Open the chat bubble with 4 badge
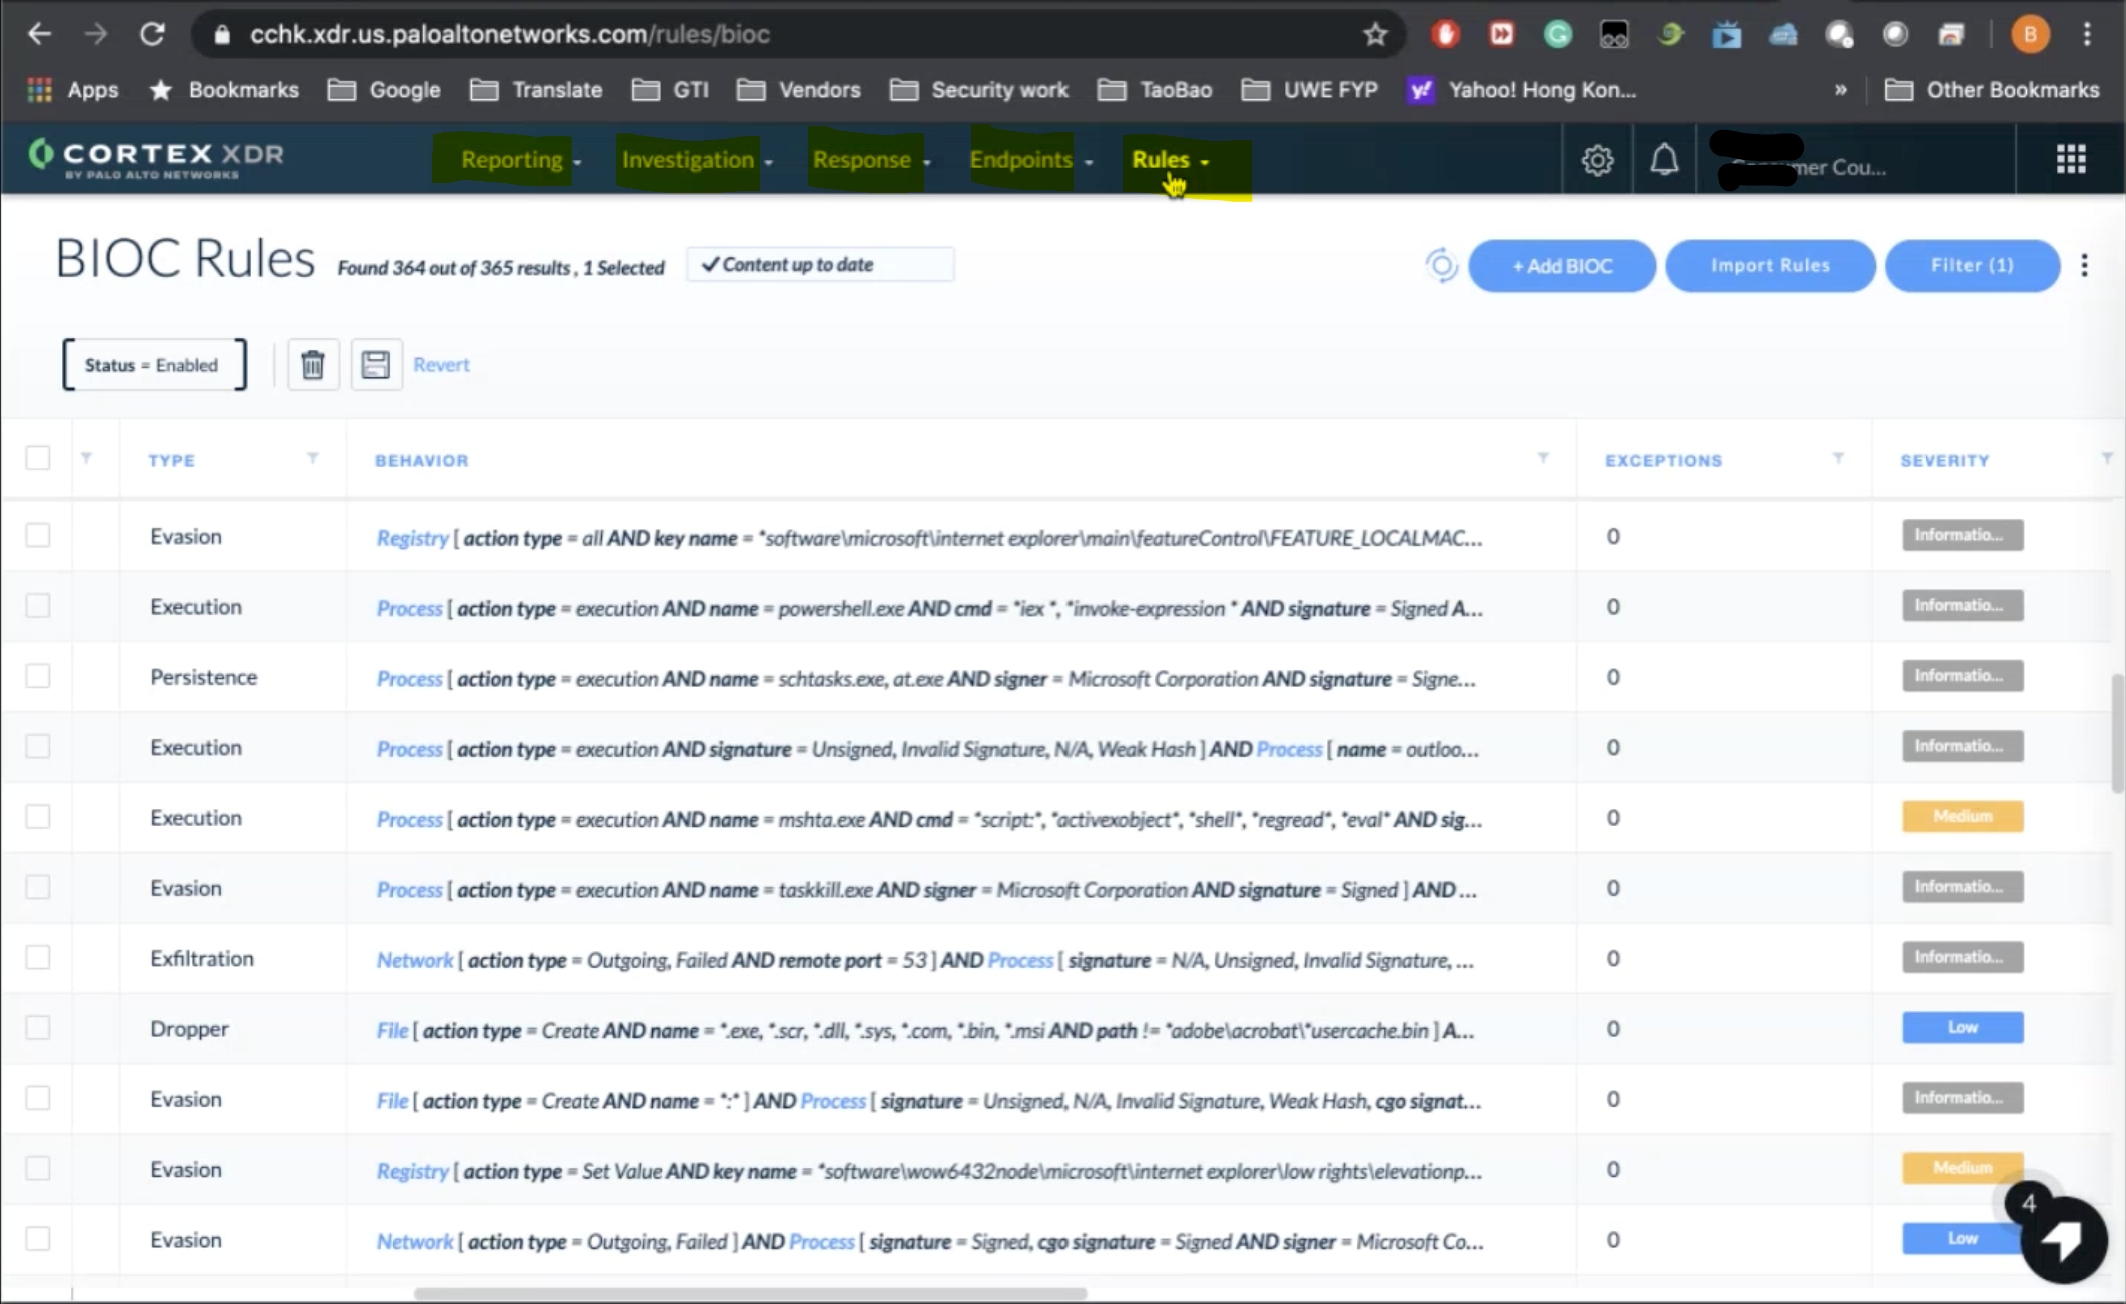2126x1304 pixels. (x=2063, y=1239)
